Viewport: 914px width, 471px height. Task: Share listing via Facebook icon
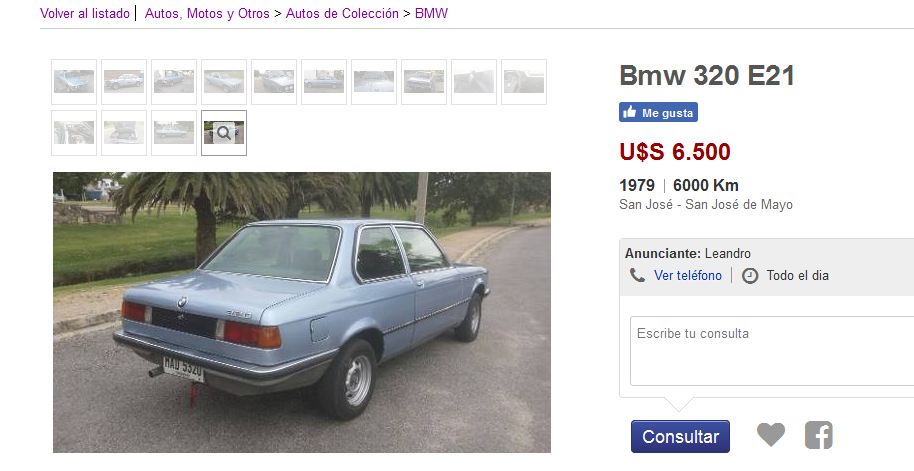click(818, 435)
